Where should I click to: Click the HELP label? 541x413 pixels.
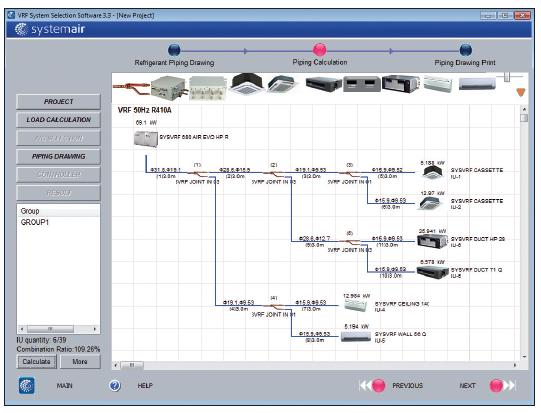click(x=145, y=385)
